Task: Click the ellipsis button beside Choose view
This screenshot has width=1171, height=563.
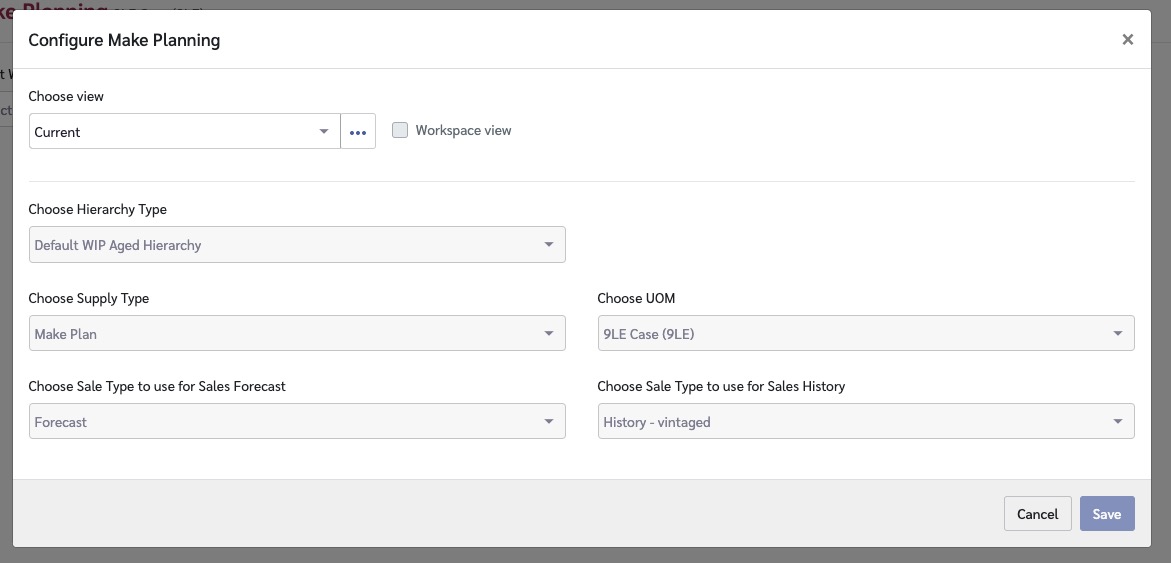Action: coord(358,132)
